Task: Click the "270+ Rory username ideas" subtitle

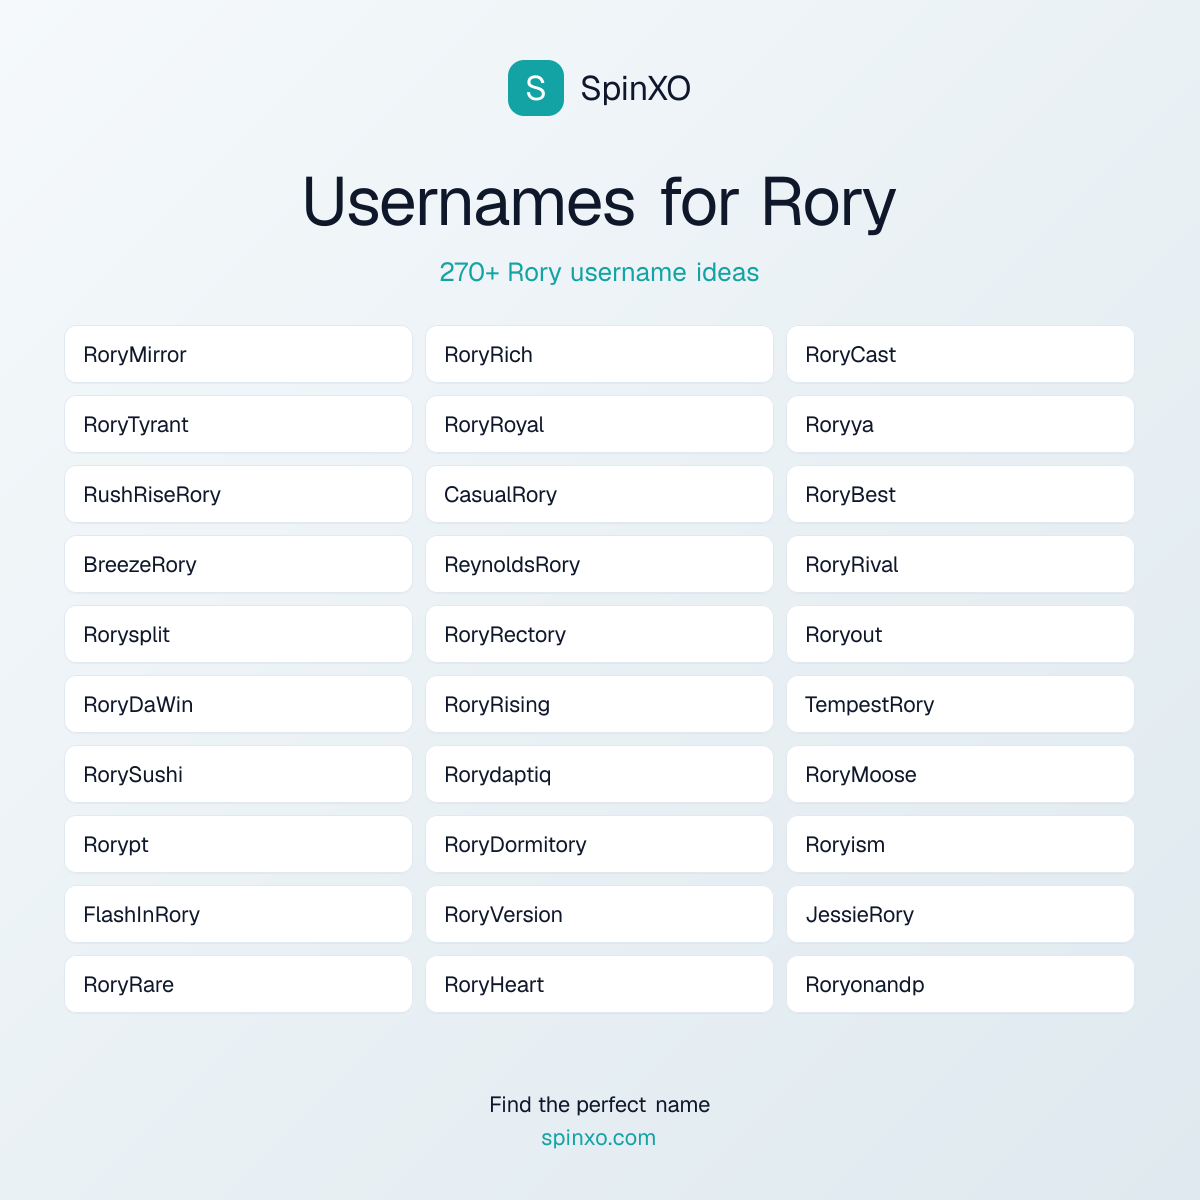Action: [599, 272]
